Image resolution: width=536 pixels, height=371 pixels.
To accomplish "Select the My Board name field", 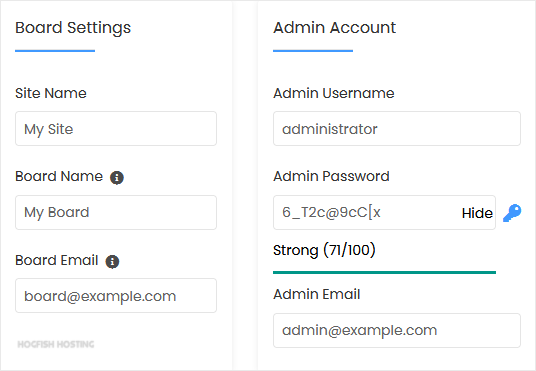I will (x=116, y=212).
